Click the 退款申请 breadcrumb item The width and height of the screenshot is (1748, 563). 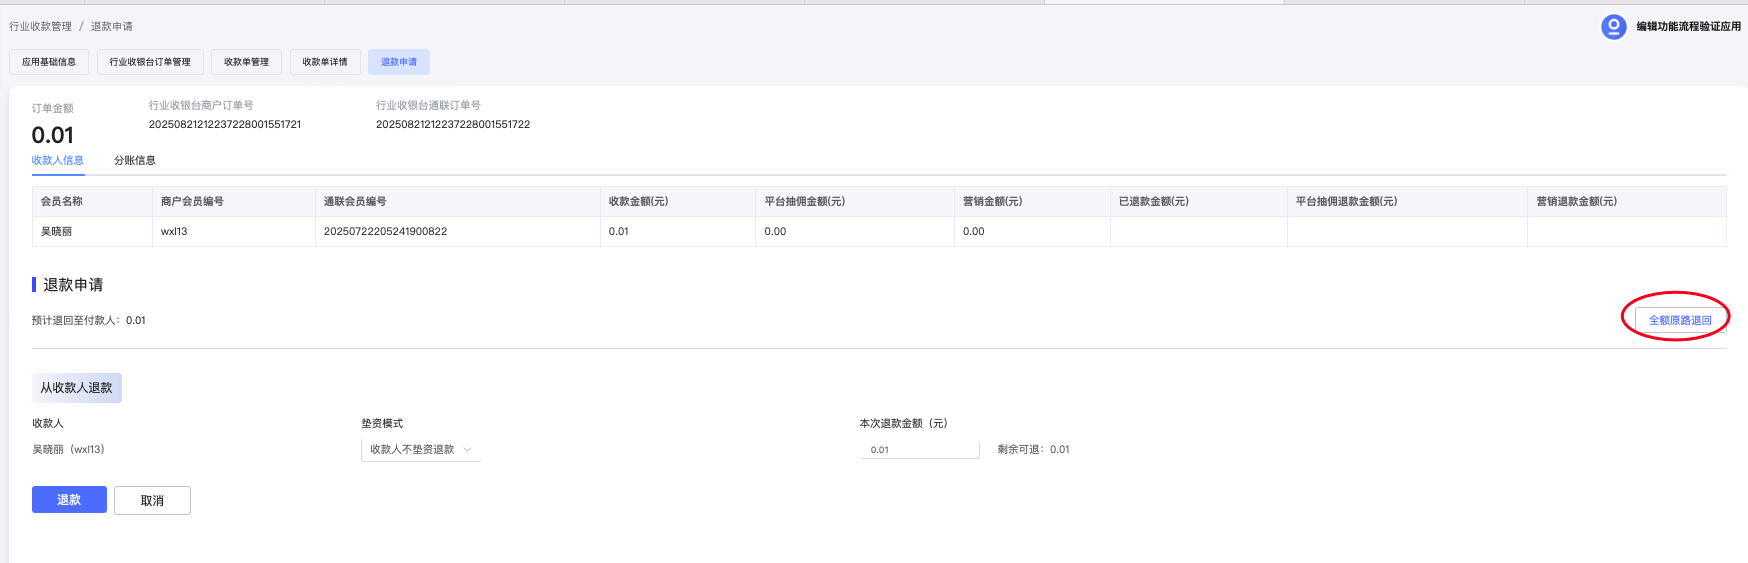pos(112,27)
